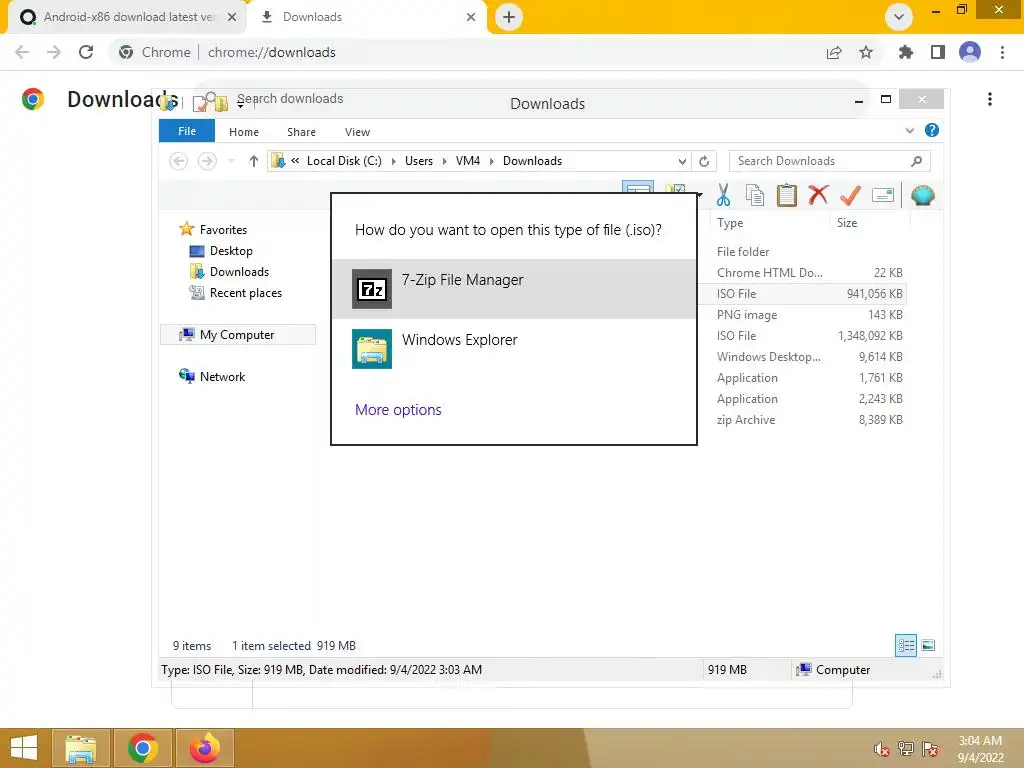Select Users in address breadcrumb
This screenshot has width=1024, height=768.
(x=419, y=161)
